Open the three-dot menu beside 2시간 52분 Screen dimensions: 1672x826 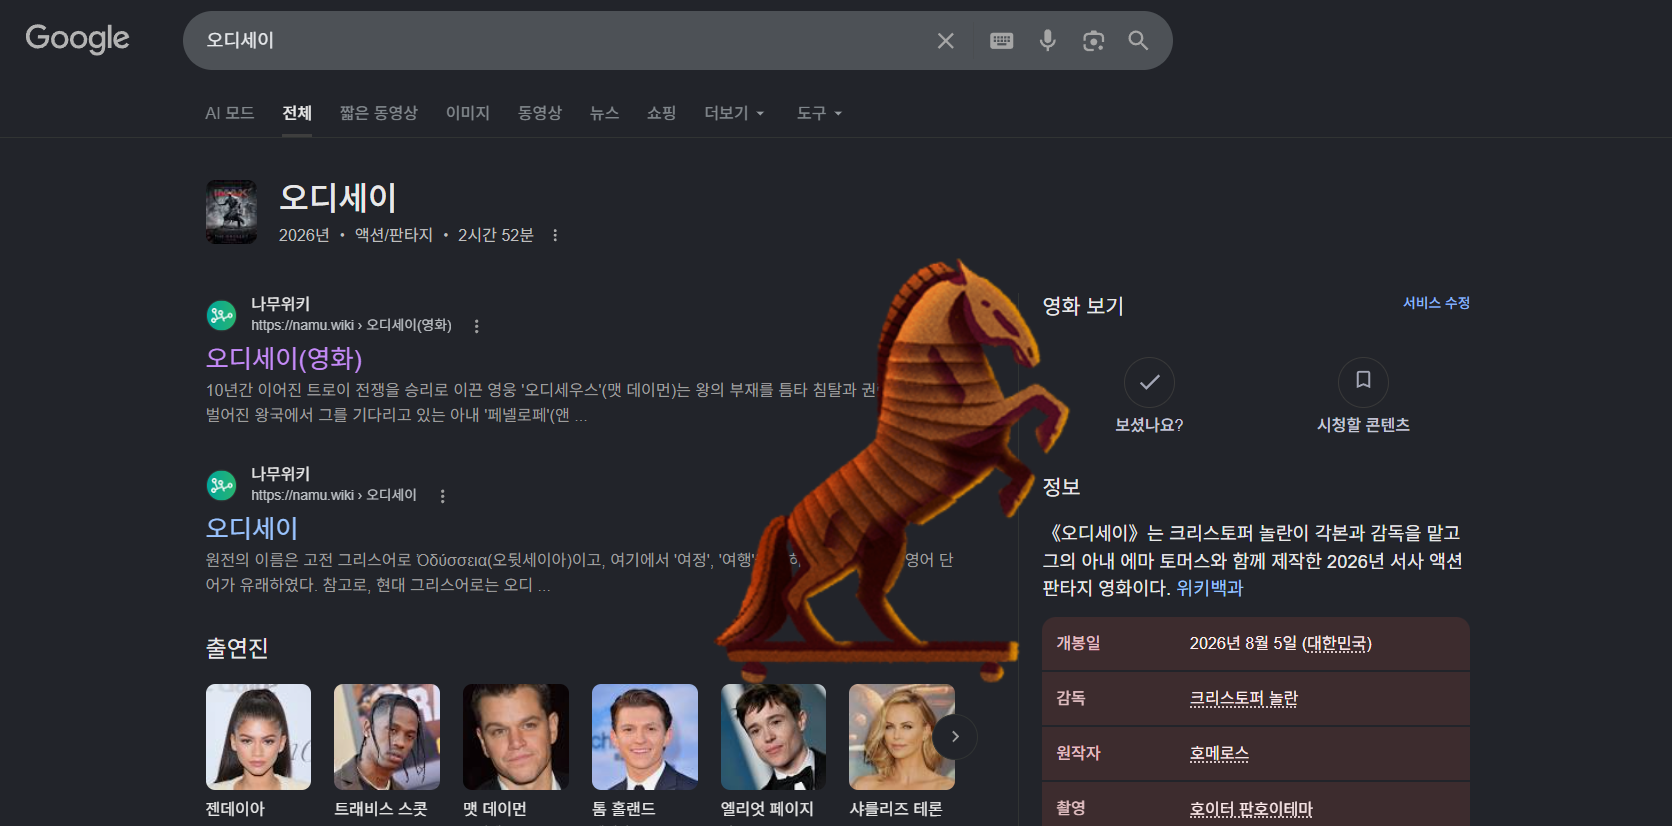point(555,235)
